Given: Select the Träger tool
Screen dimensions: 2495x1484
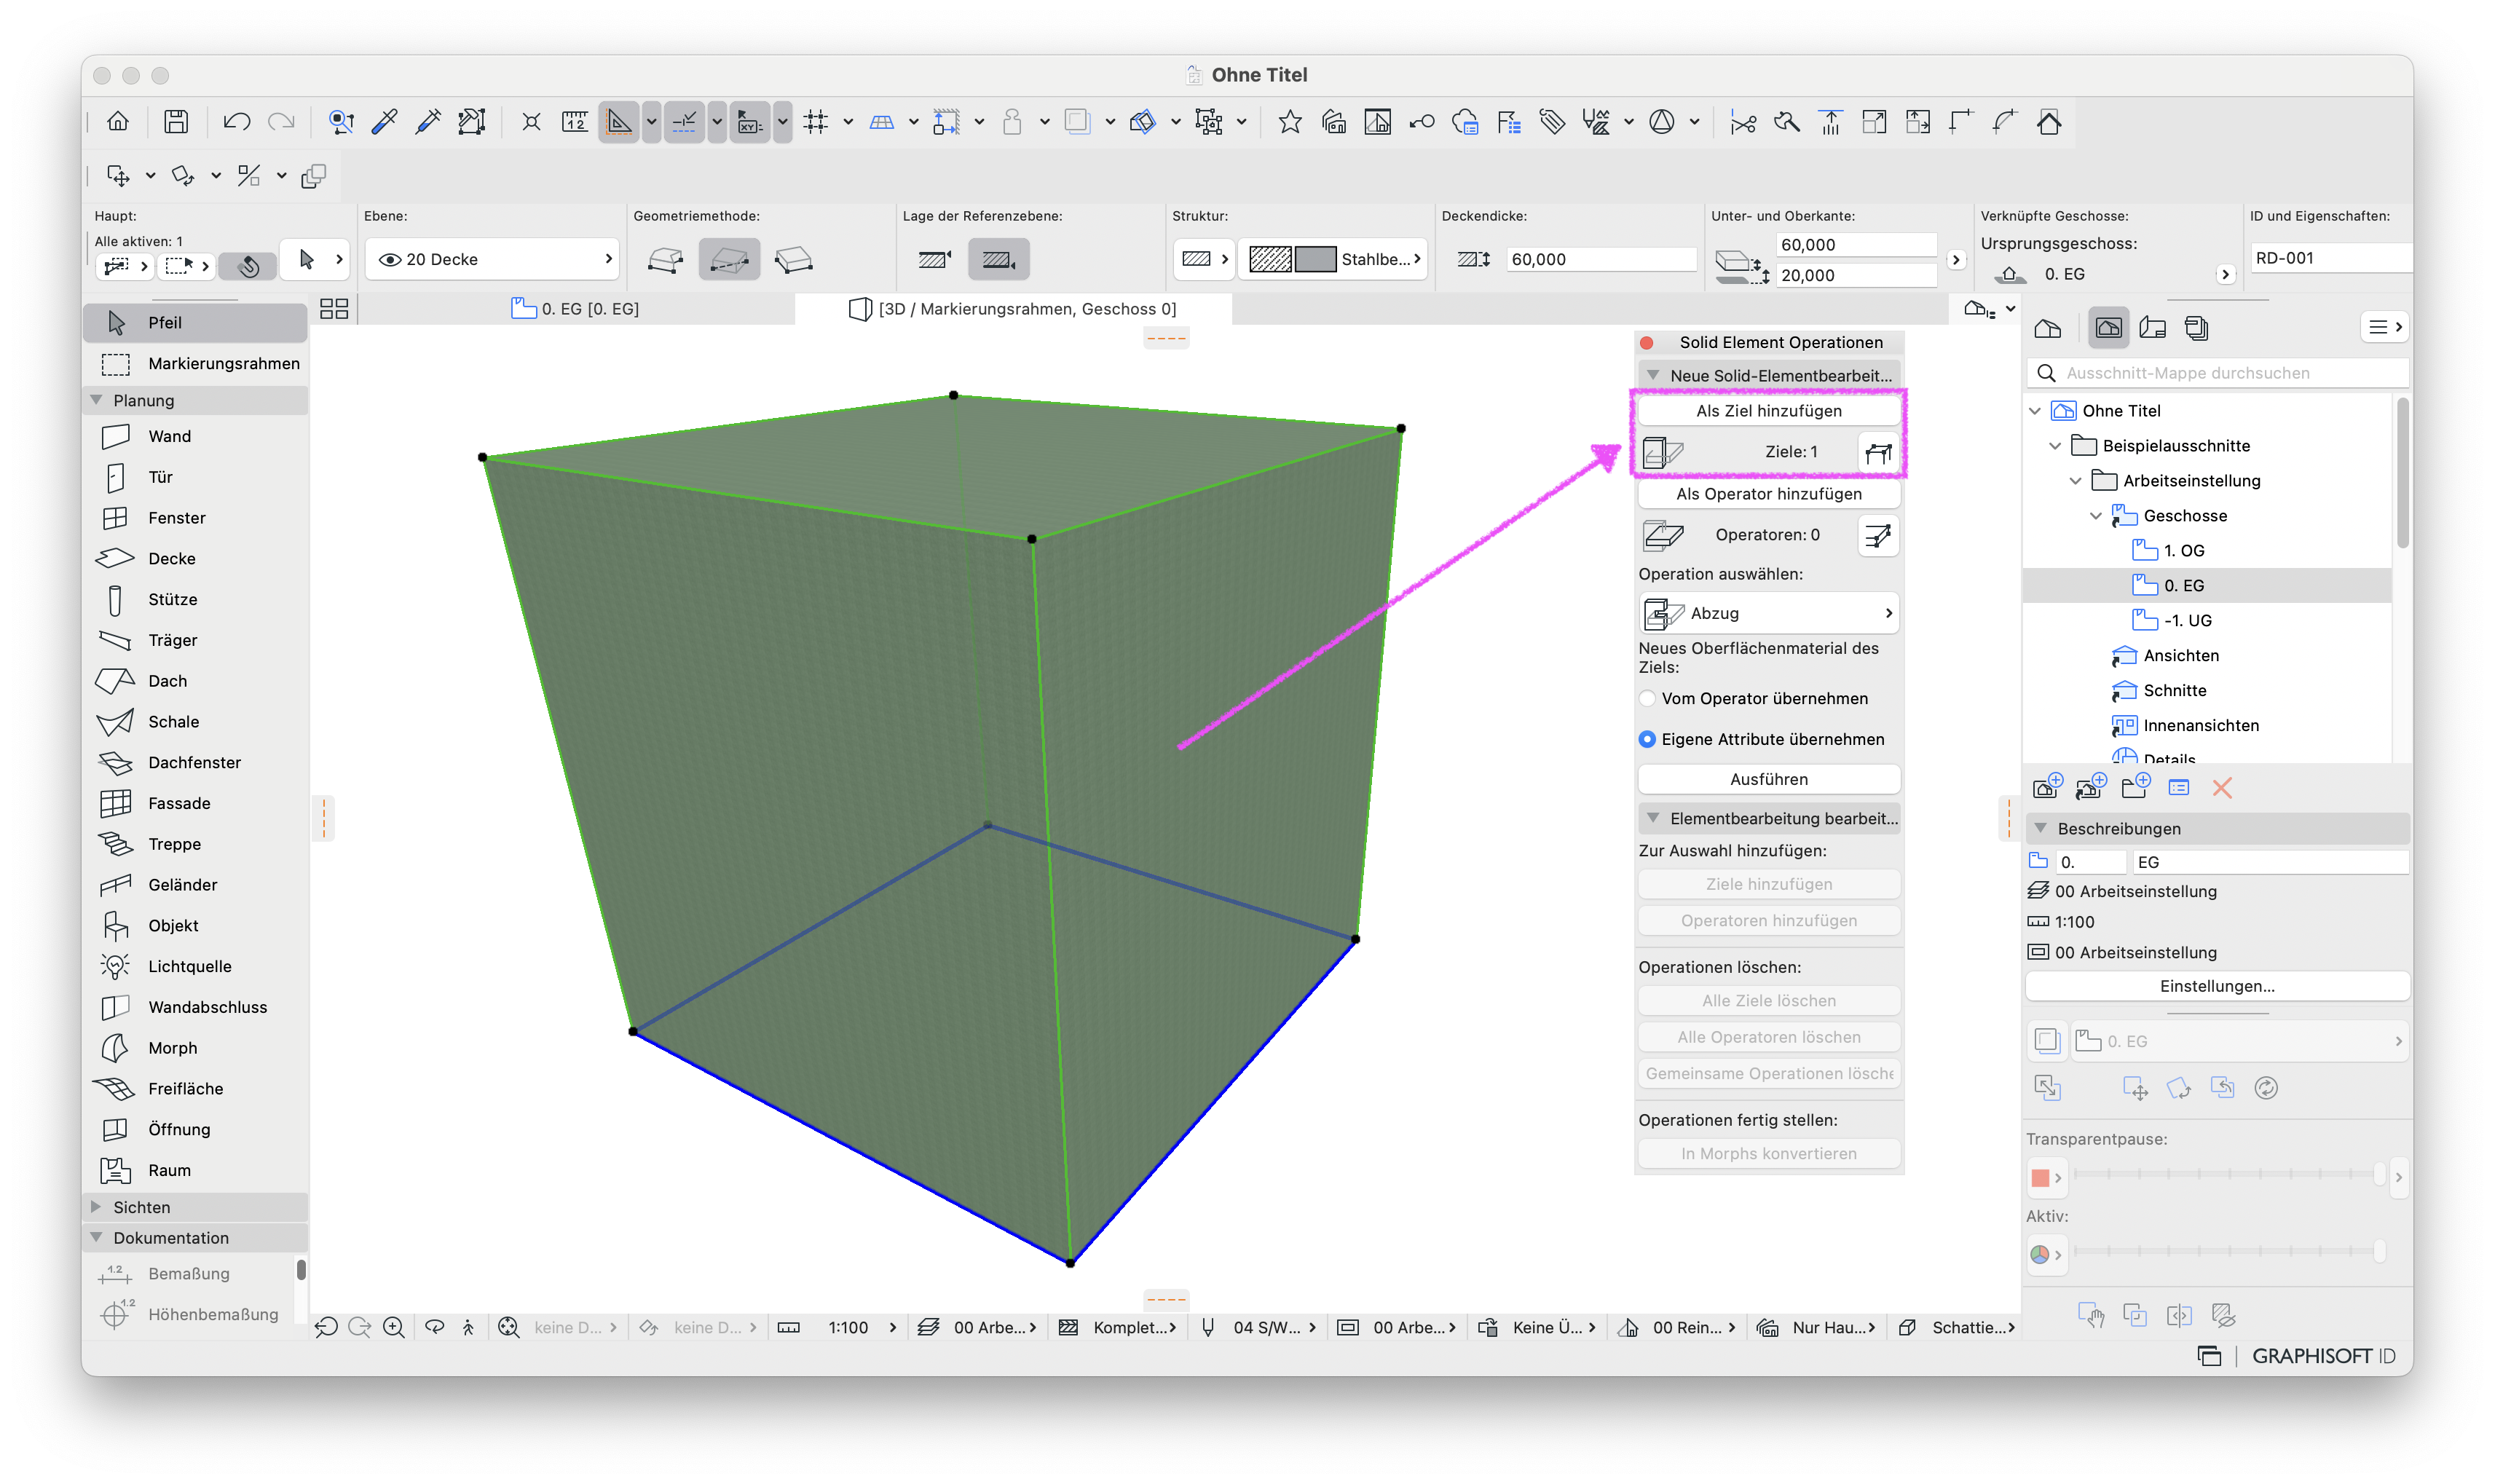Looking at the screenshot, I should (195, 640).
